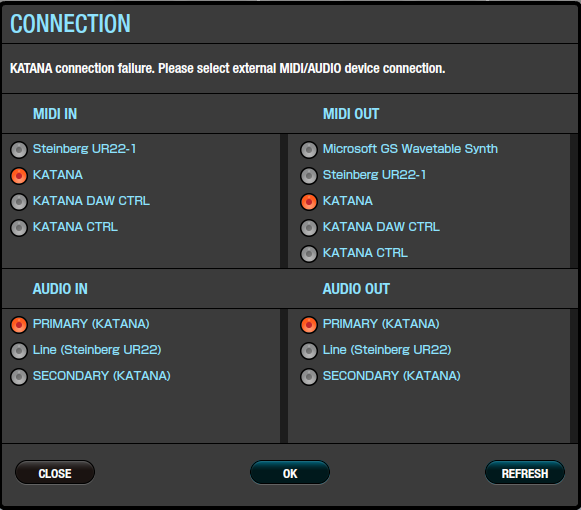
Task: Click the MIDI OUT list scrollbar
Action: click(x=574, y=201)
